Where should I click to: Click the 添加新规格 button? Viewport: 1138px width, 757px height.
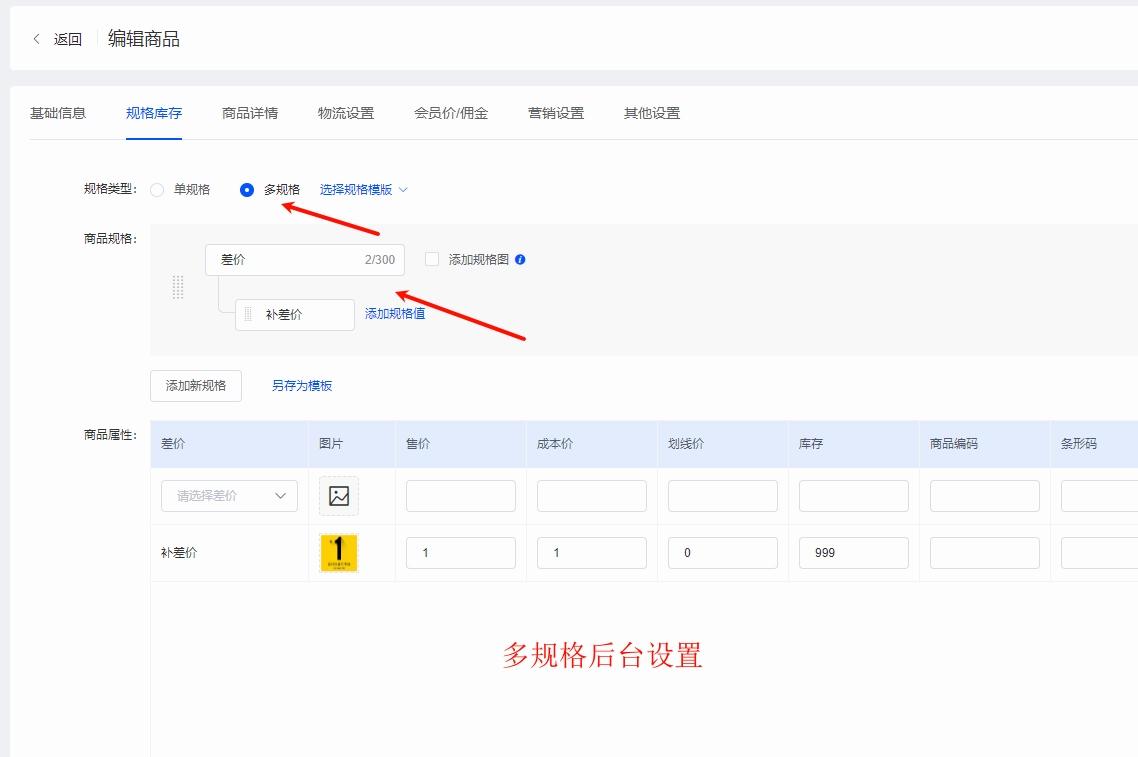click(196, 386)
